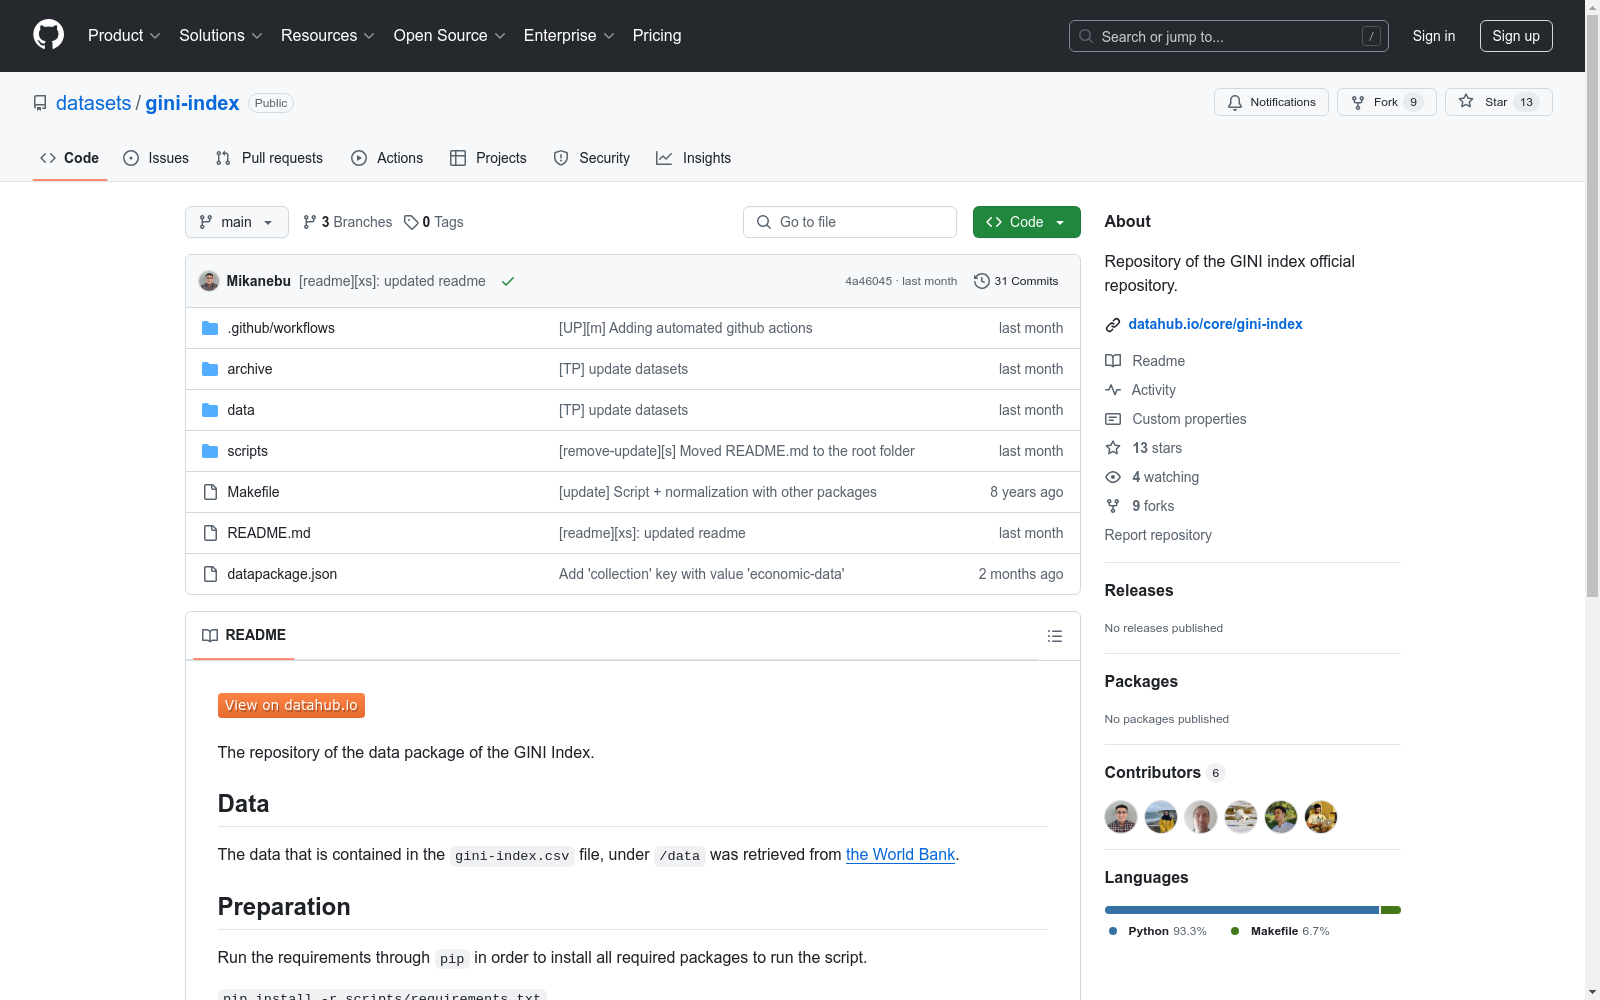Click the file icon for datapackage.json

tap(210, 574)
